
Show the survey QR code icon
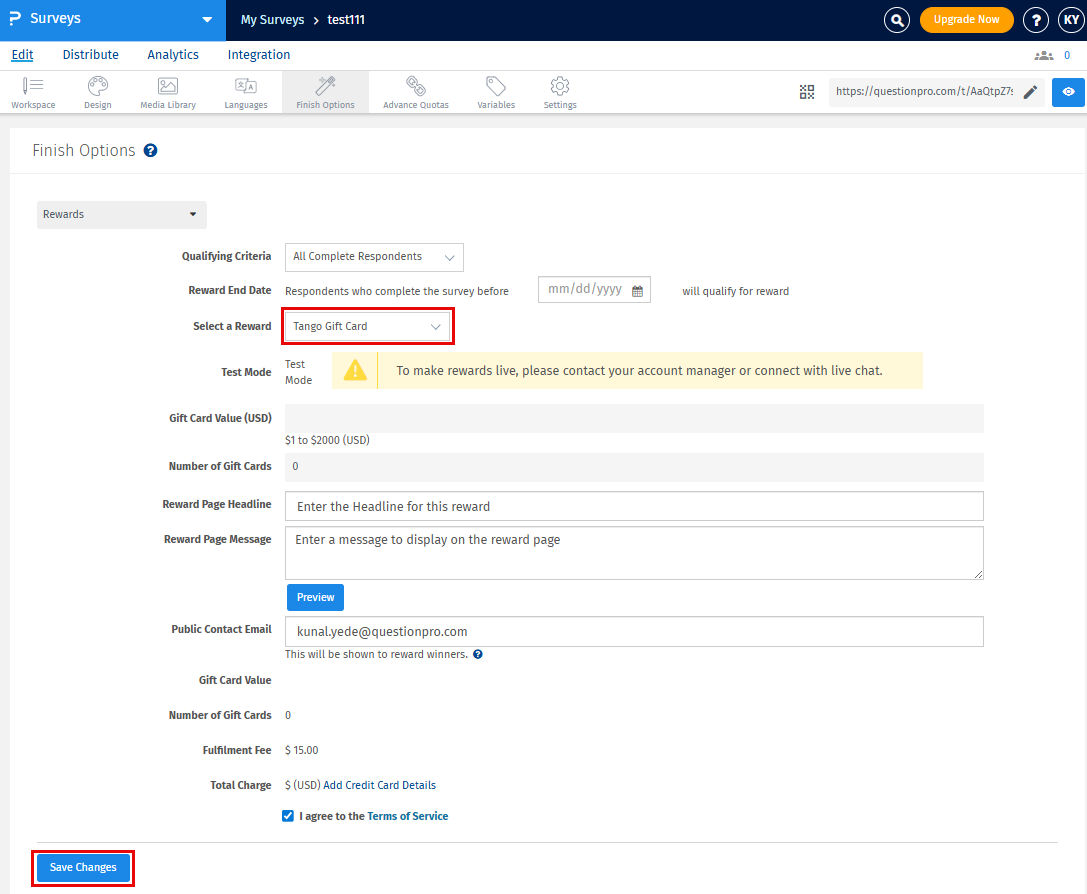tap(807, 92)
